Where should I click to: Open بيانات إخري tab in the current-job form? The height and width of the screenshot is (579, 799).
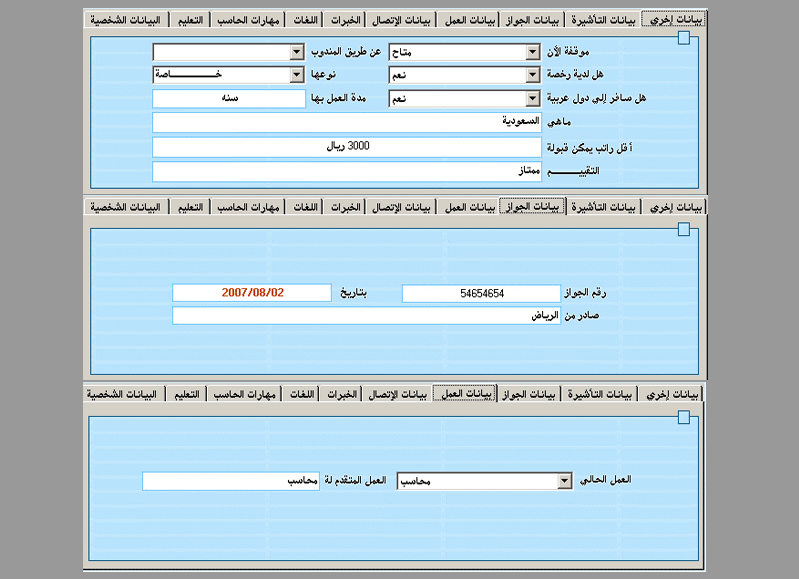pyautogui.click(x=672, y=394)
